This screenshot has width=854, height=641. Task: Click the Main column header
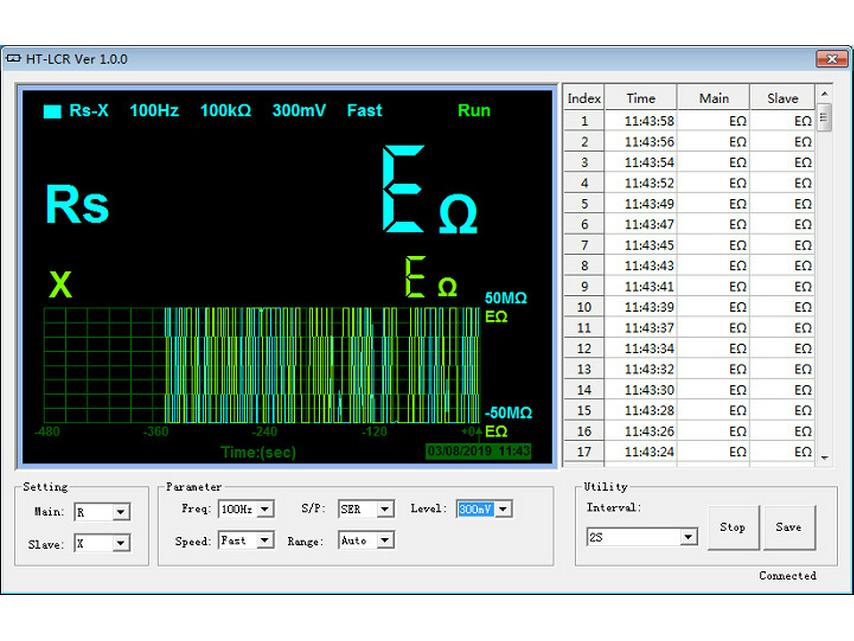[x=714, y=98]
